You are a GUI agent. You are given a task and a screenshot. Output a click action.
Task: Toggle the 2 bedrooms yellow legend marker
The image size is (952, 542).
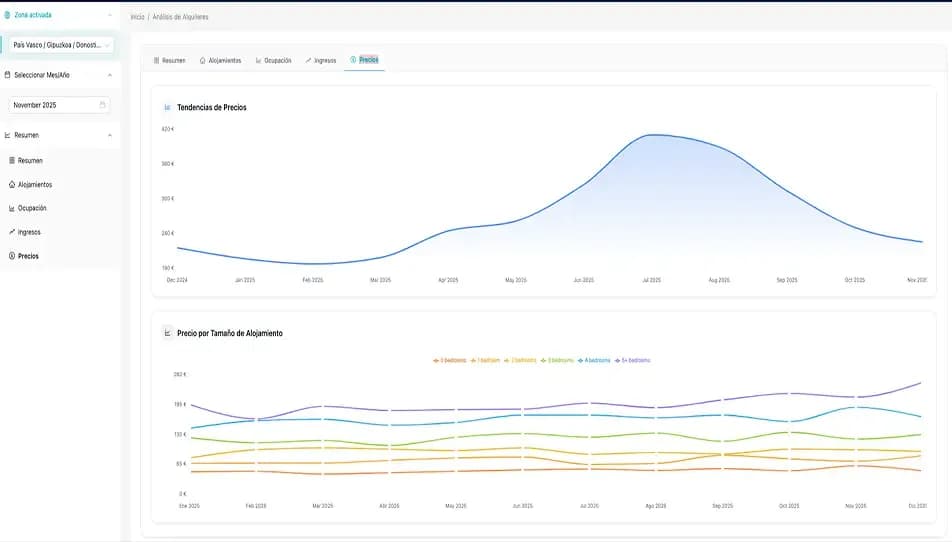coord(507,360)
